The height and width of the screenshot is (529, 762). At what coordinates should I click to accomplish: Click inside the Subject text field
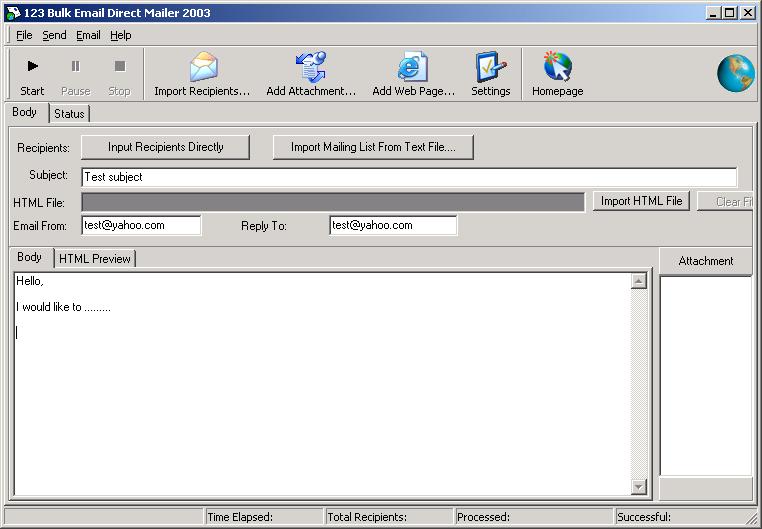409,177
